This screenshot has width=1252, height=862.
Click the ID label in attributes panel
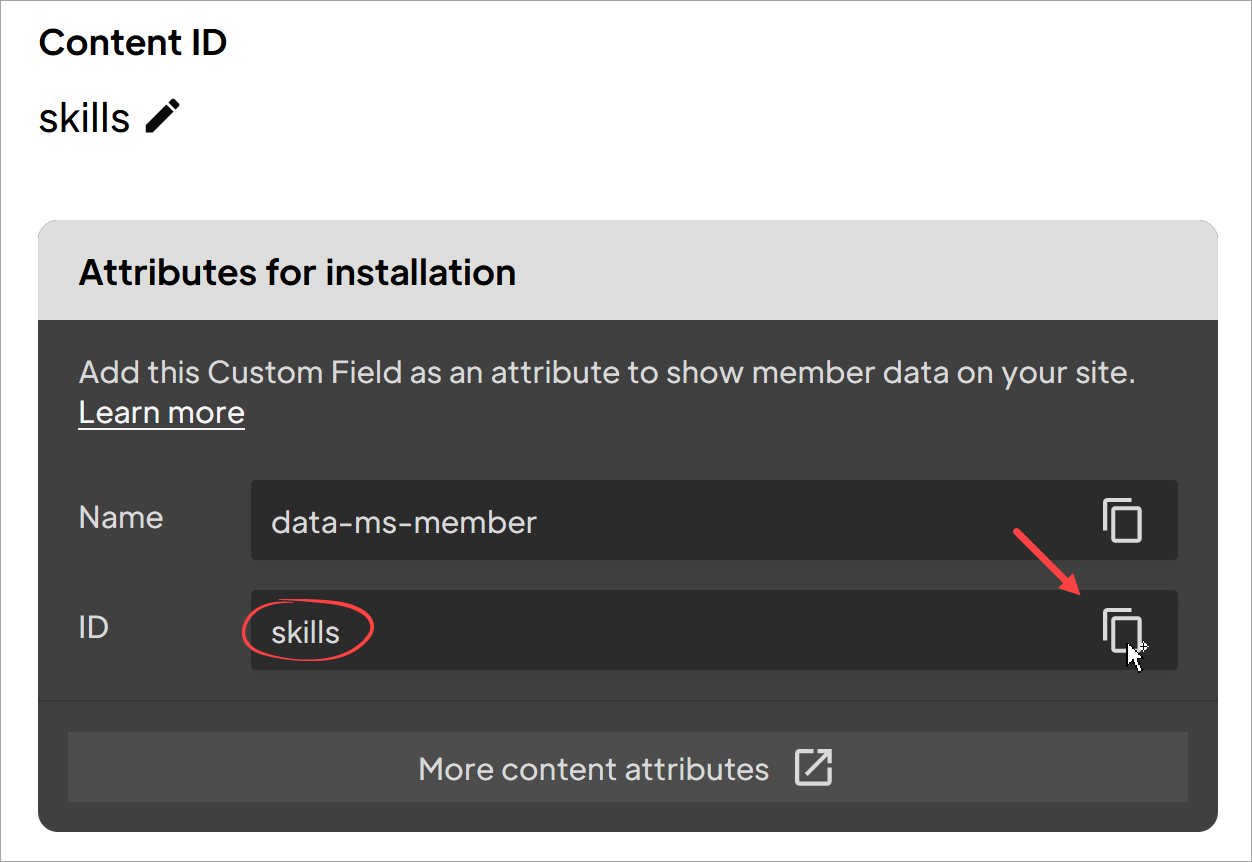click(x=93, y=628)
